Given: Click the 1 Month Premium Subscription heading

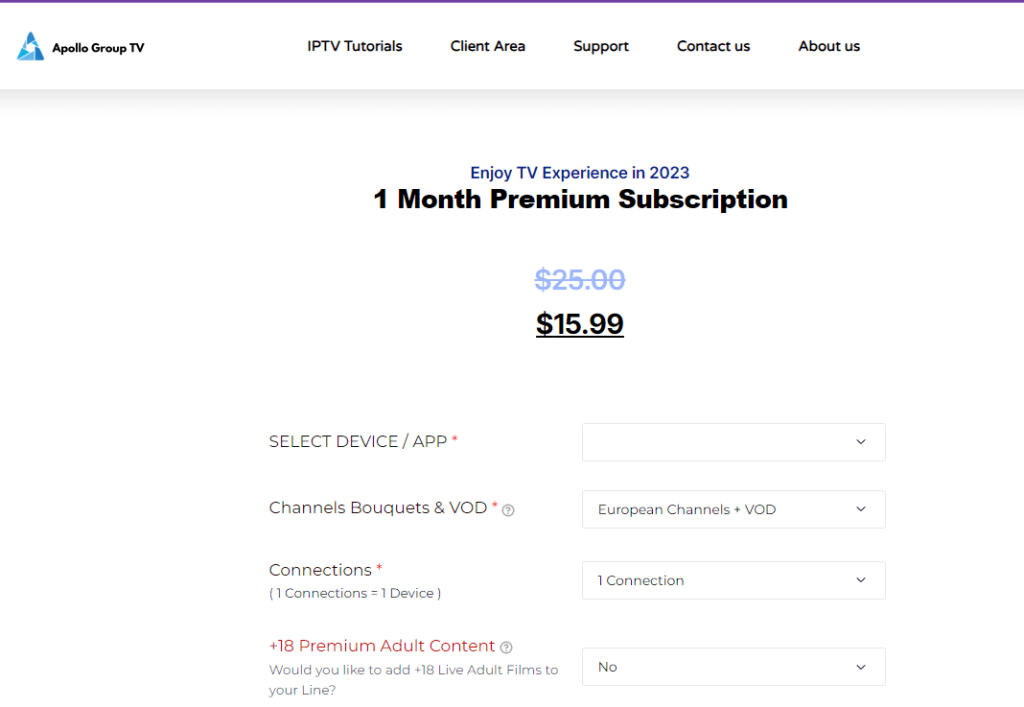Looking at the screenshot, I should pos(580,199).
